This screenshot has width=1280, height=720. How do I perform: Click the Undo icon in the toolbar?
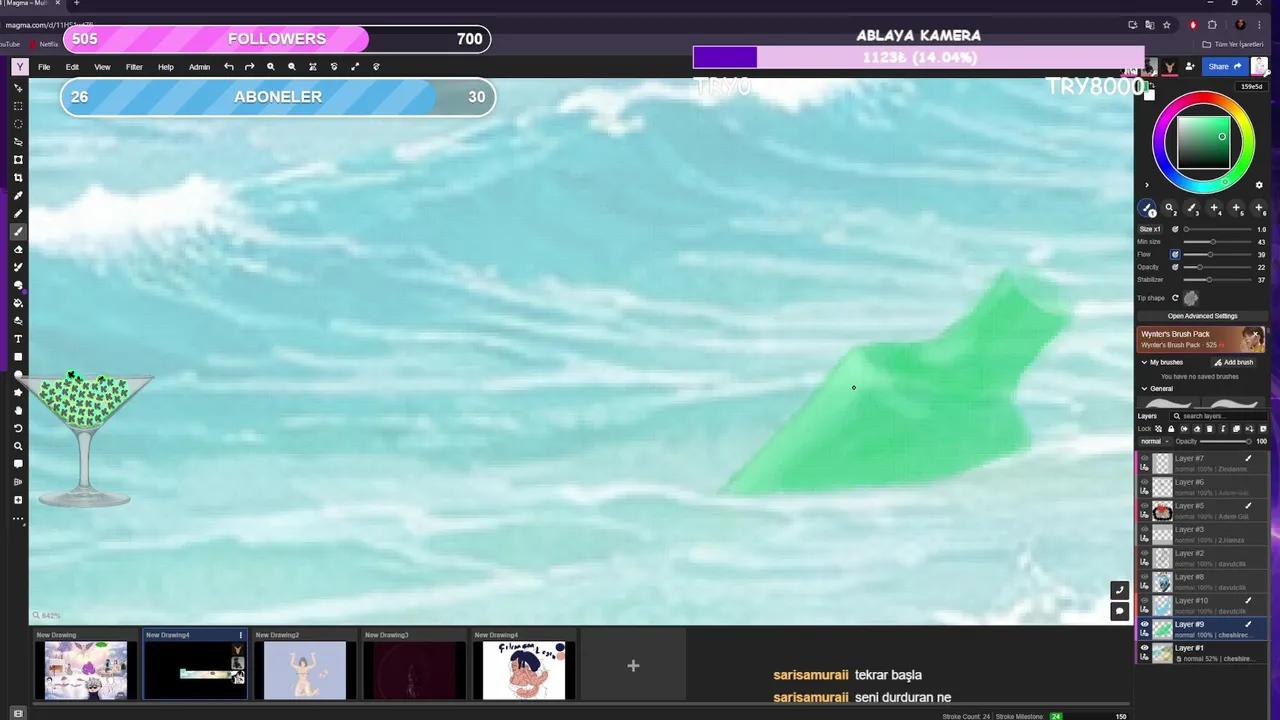point(228,66)
